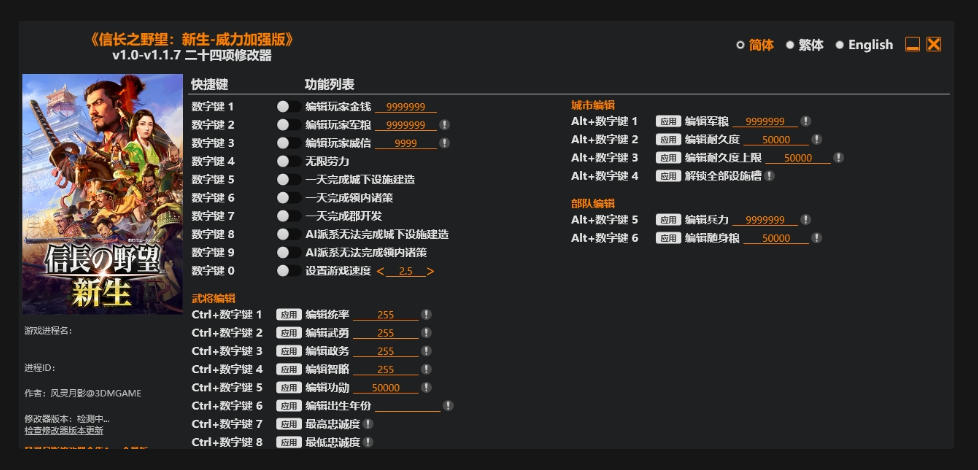Viewport: 978px width, 470px height.
Task: Select 简体 language option
Action: pos(755,45)
